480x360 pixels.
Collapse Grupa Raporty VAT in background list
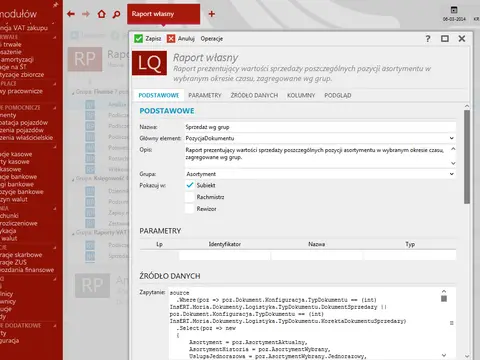coord(73,233)
